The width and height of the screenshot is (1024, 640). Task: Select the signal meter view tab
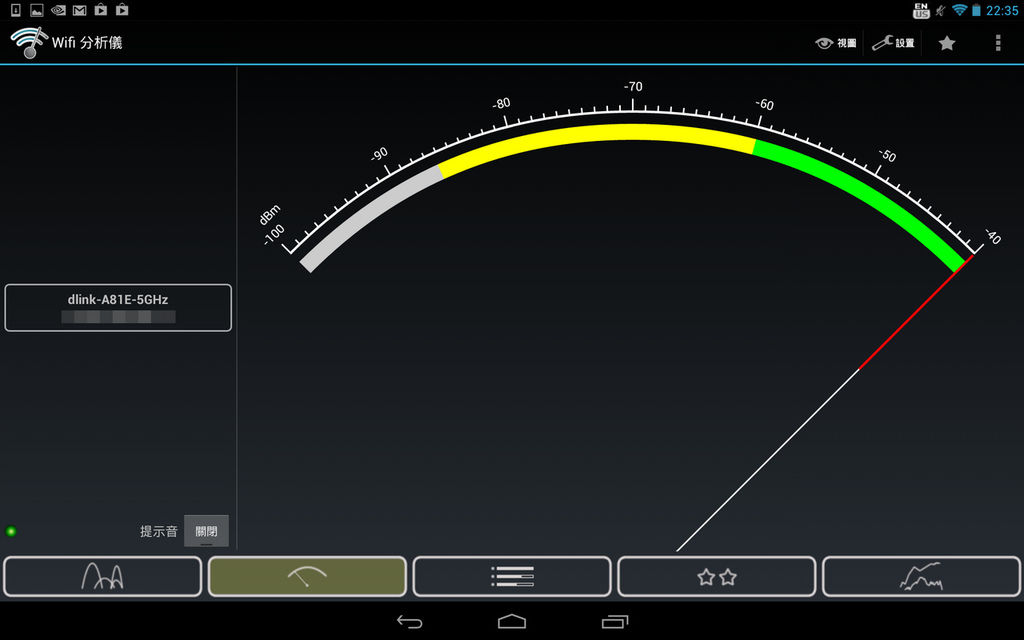point(307,577)
